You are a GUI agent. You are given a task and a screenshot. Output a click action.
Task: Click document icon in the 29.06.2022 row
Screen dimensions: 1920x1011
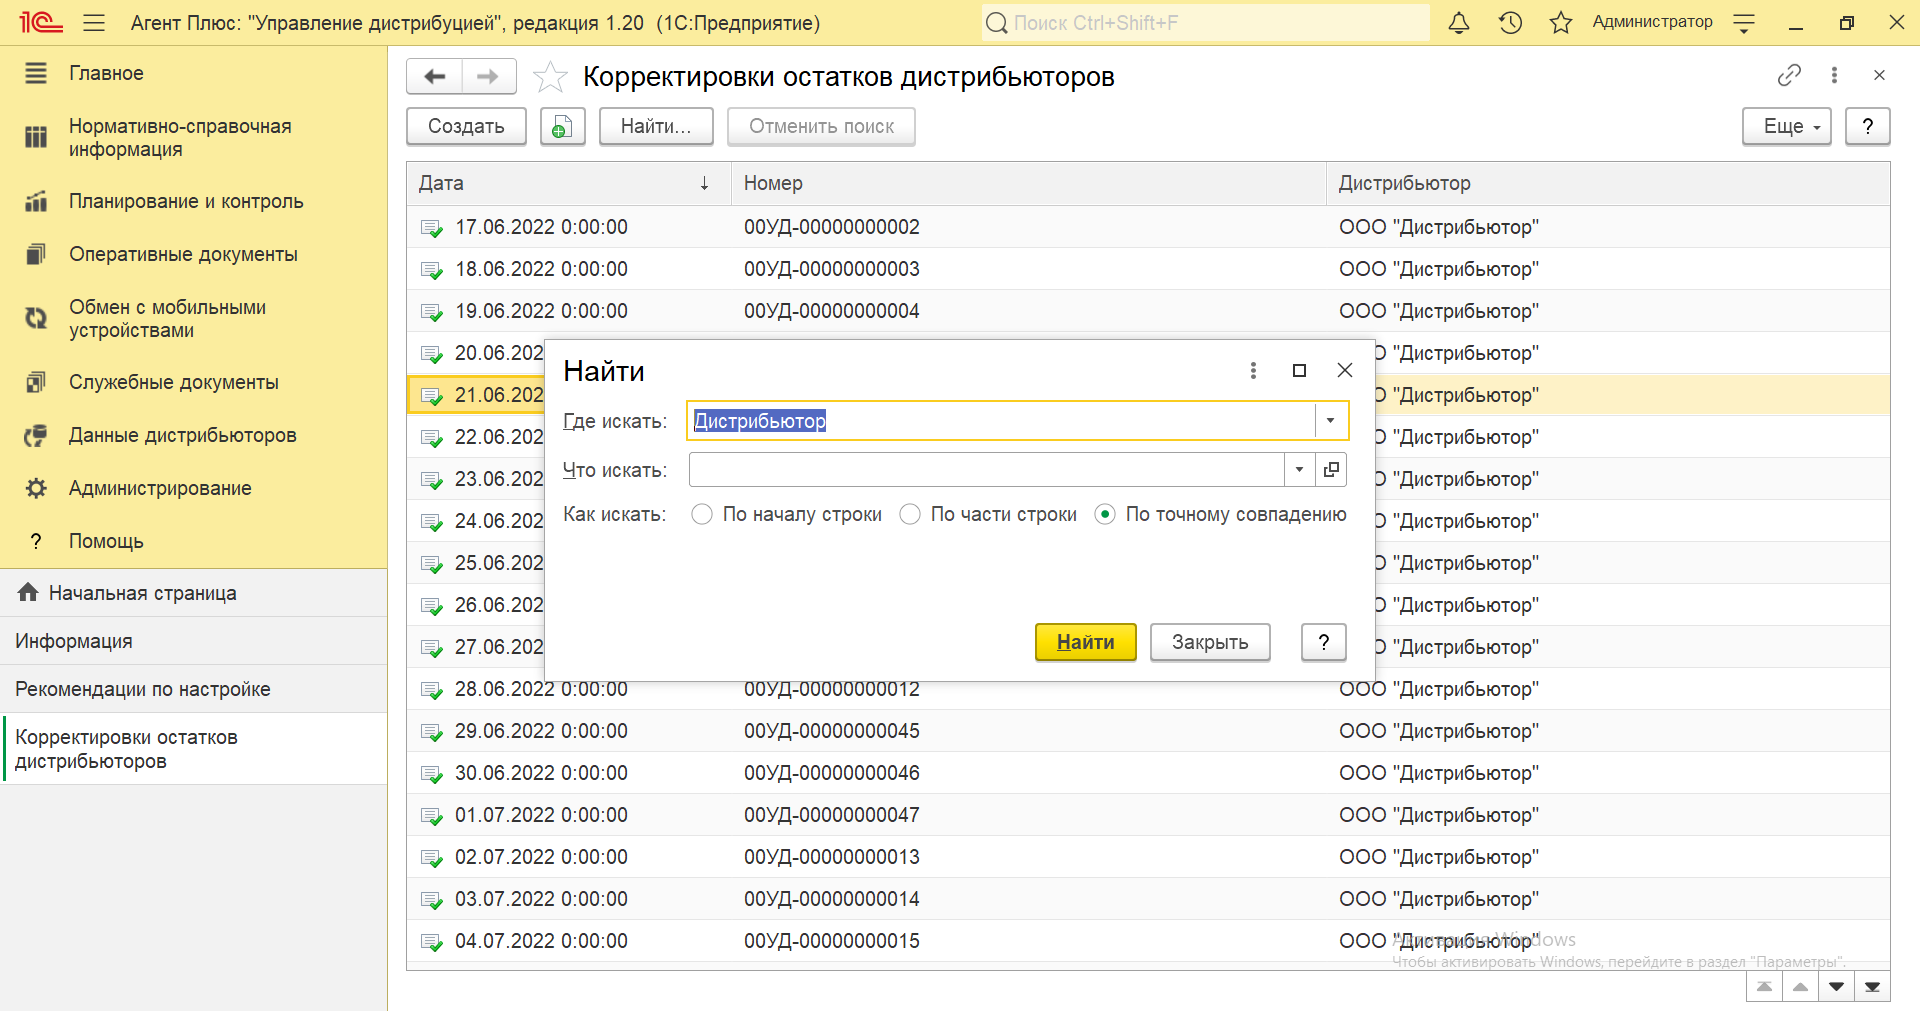(432, 732)
